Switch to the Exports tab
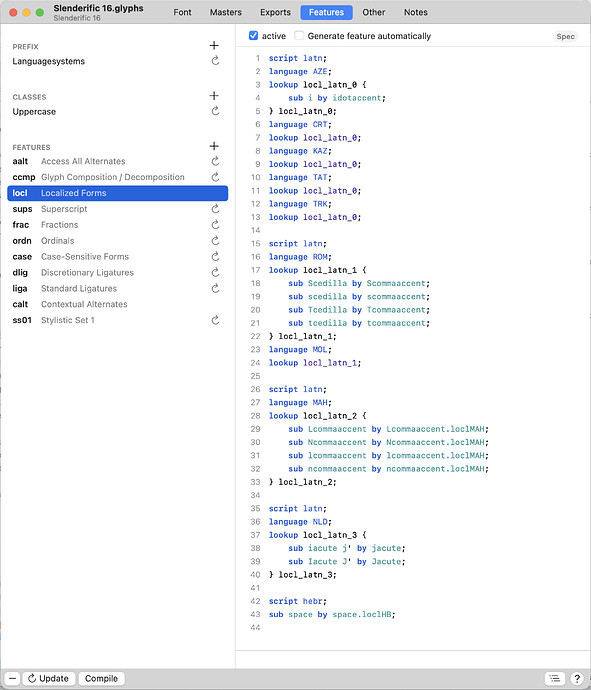Screen dimensions: 591x690 (275, 12)
